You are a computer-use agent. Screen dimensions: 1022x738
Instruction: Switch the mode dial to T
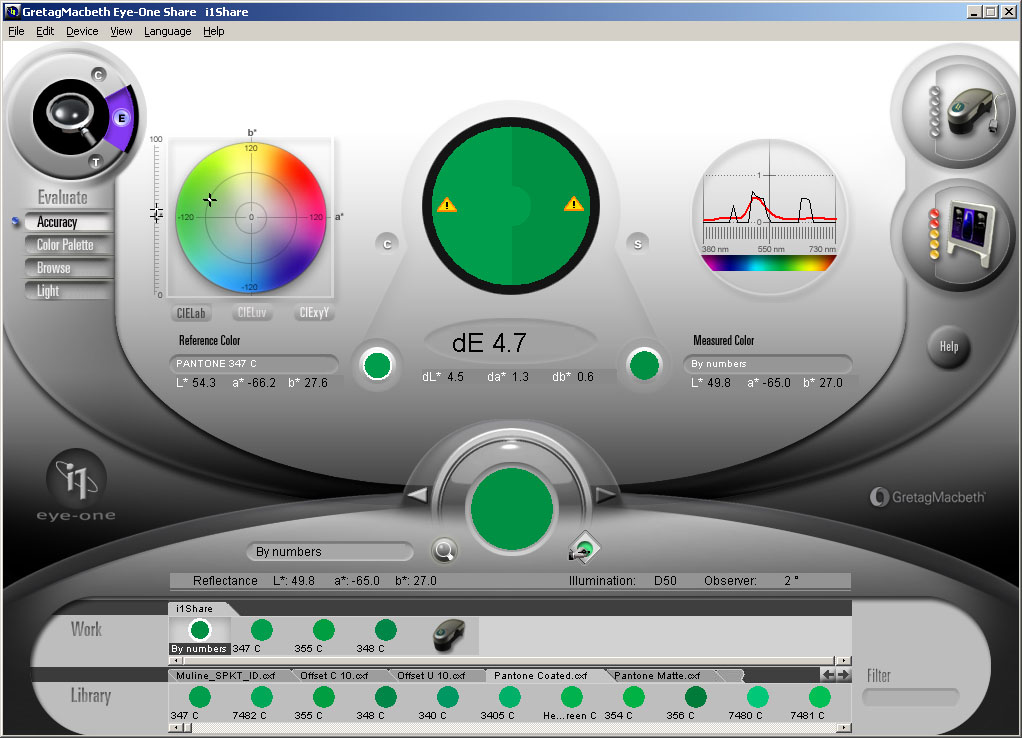pyautogui.click(x=96, y=162)
